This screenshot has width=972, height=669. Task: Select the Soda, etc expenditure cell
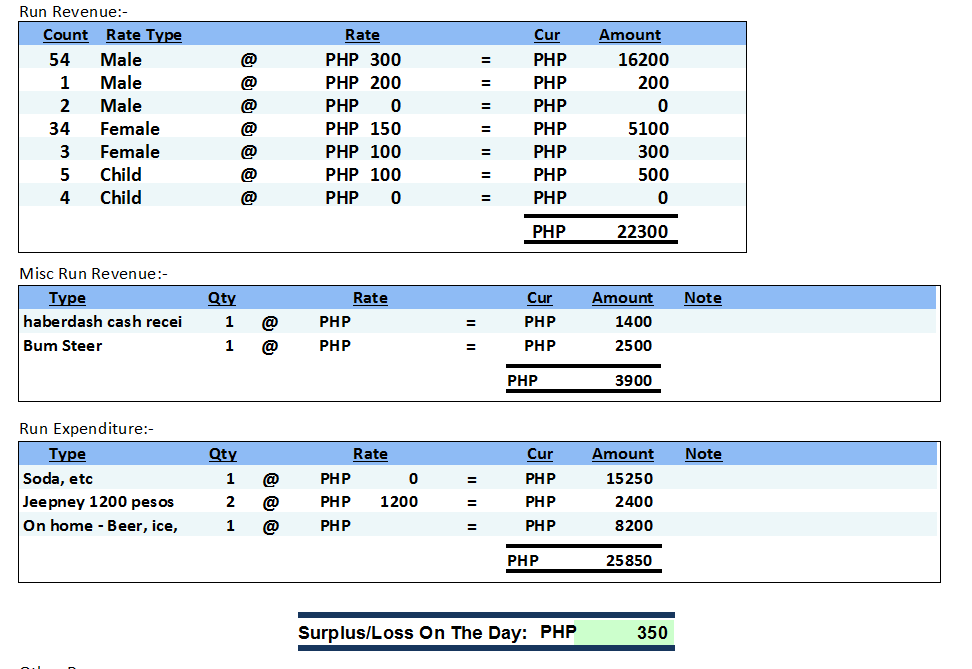point(58,479)
